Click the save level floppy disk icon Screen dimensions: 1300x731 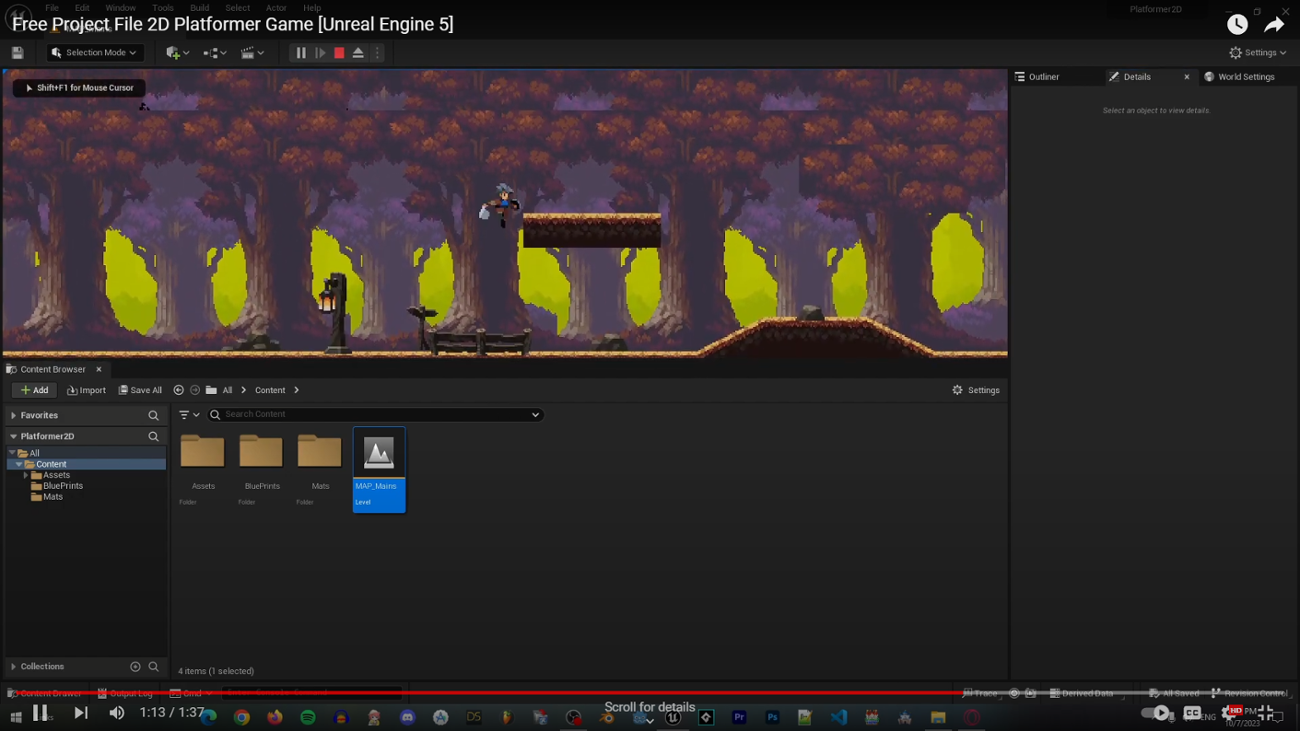tap(17, 53)
